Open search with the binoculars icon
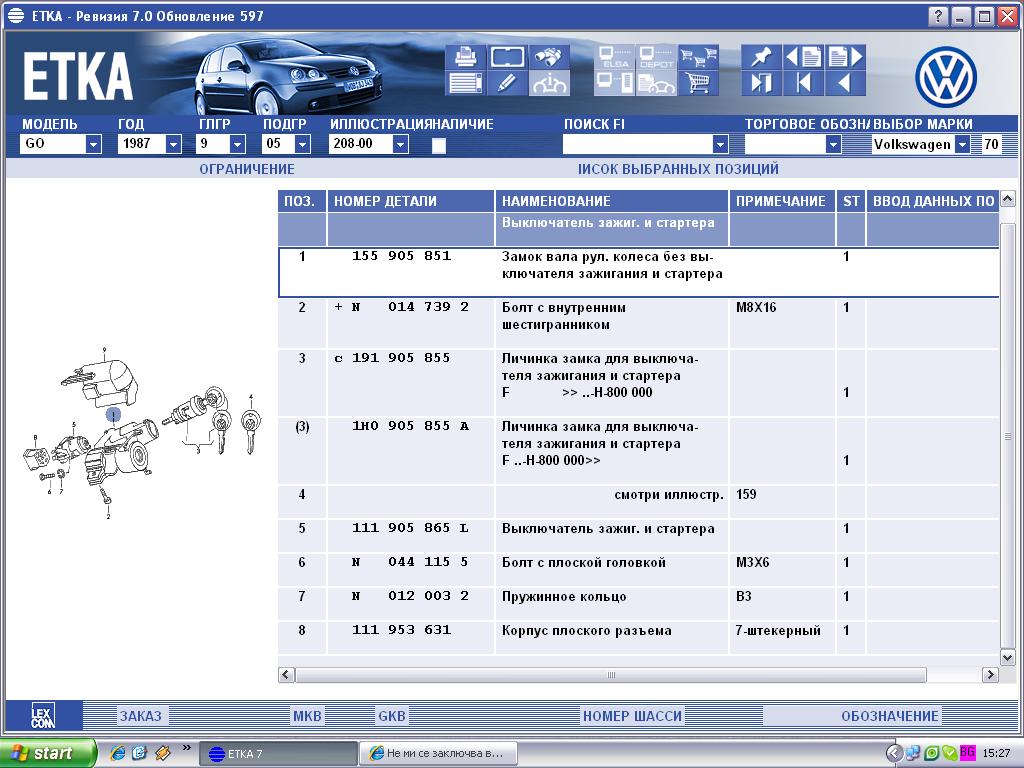Image resolution: width=1024 pixels, height=768 pixels. point(549,57)
